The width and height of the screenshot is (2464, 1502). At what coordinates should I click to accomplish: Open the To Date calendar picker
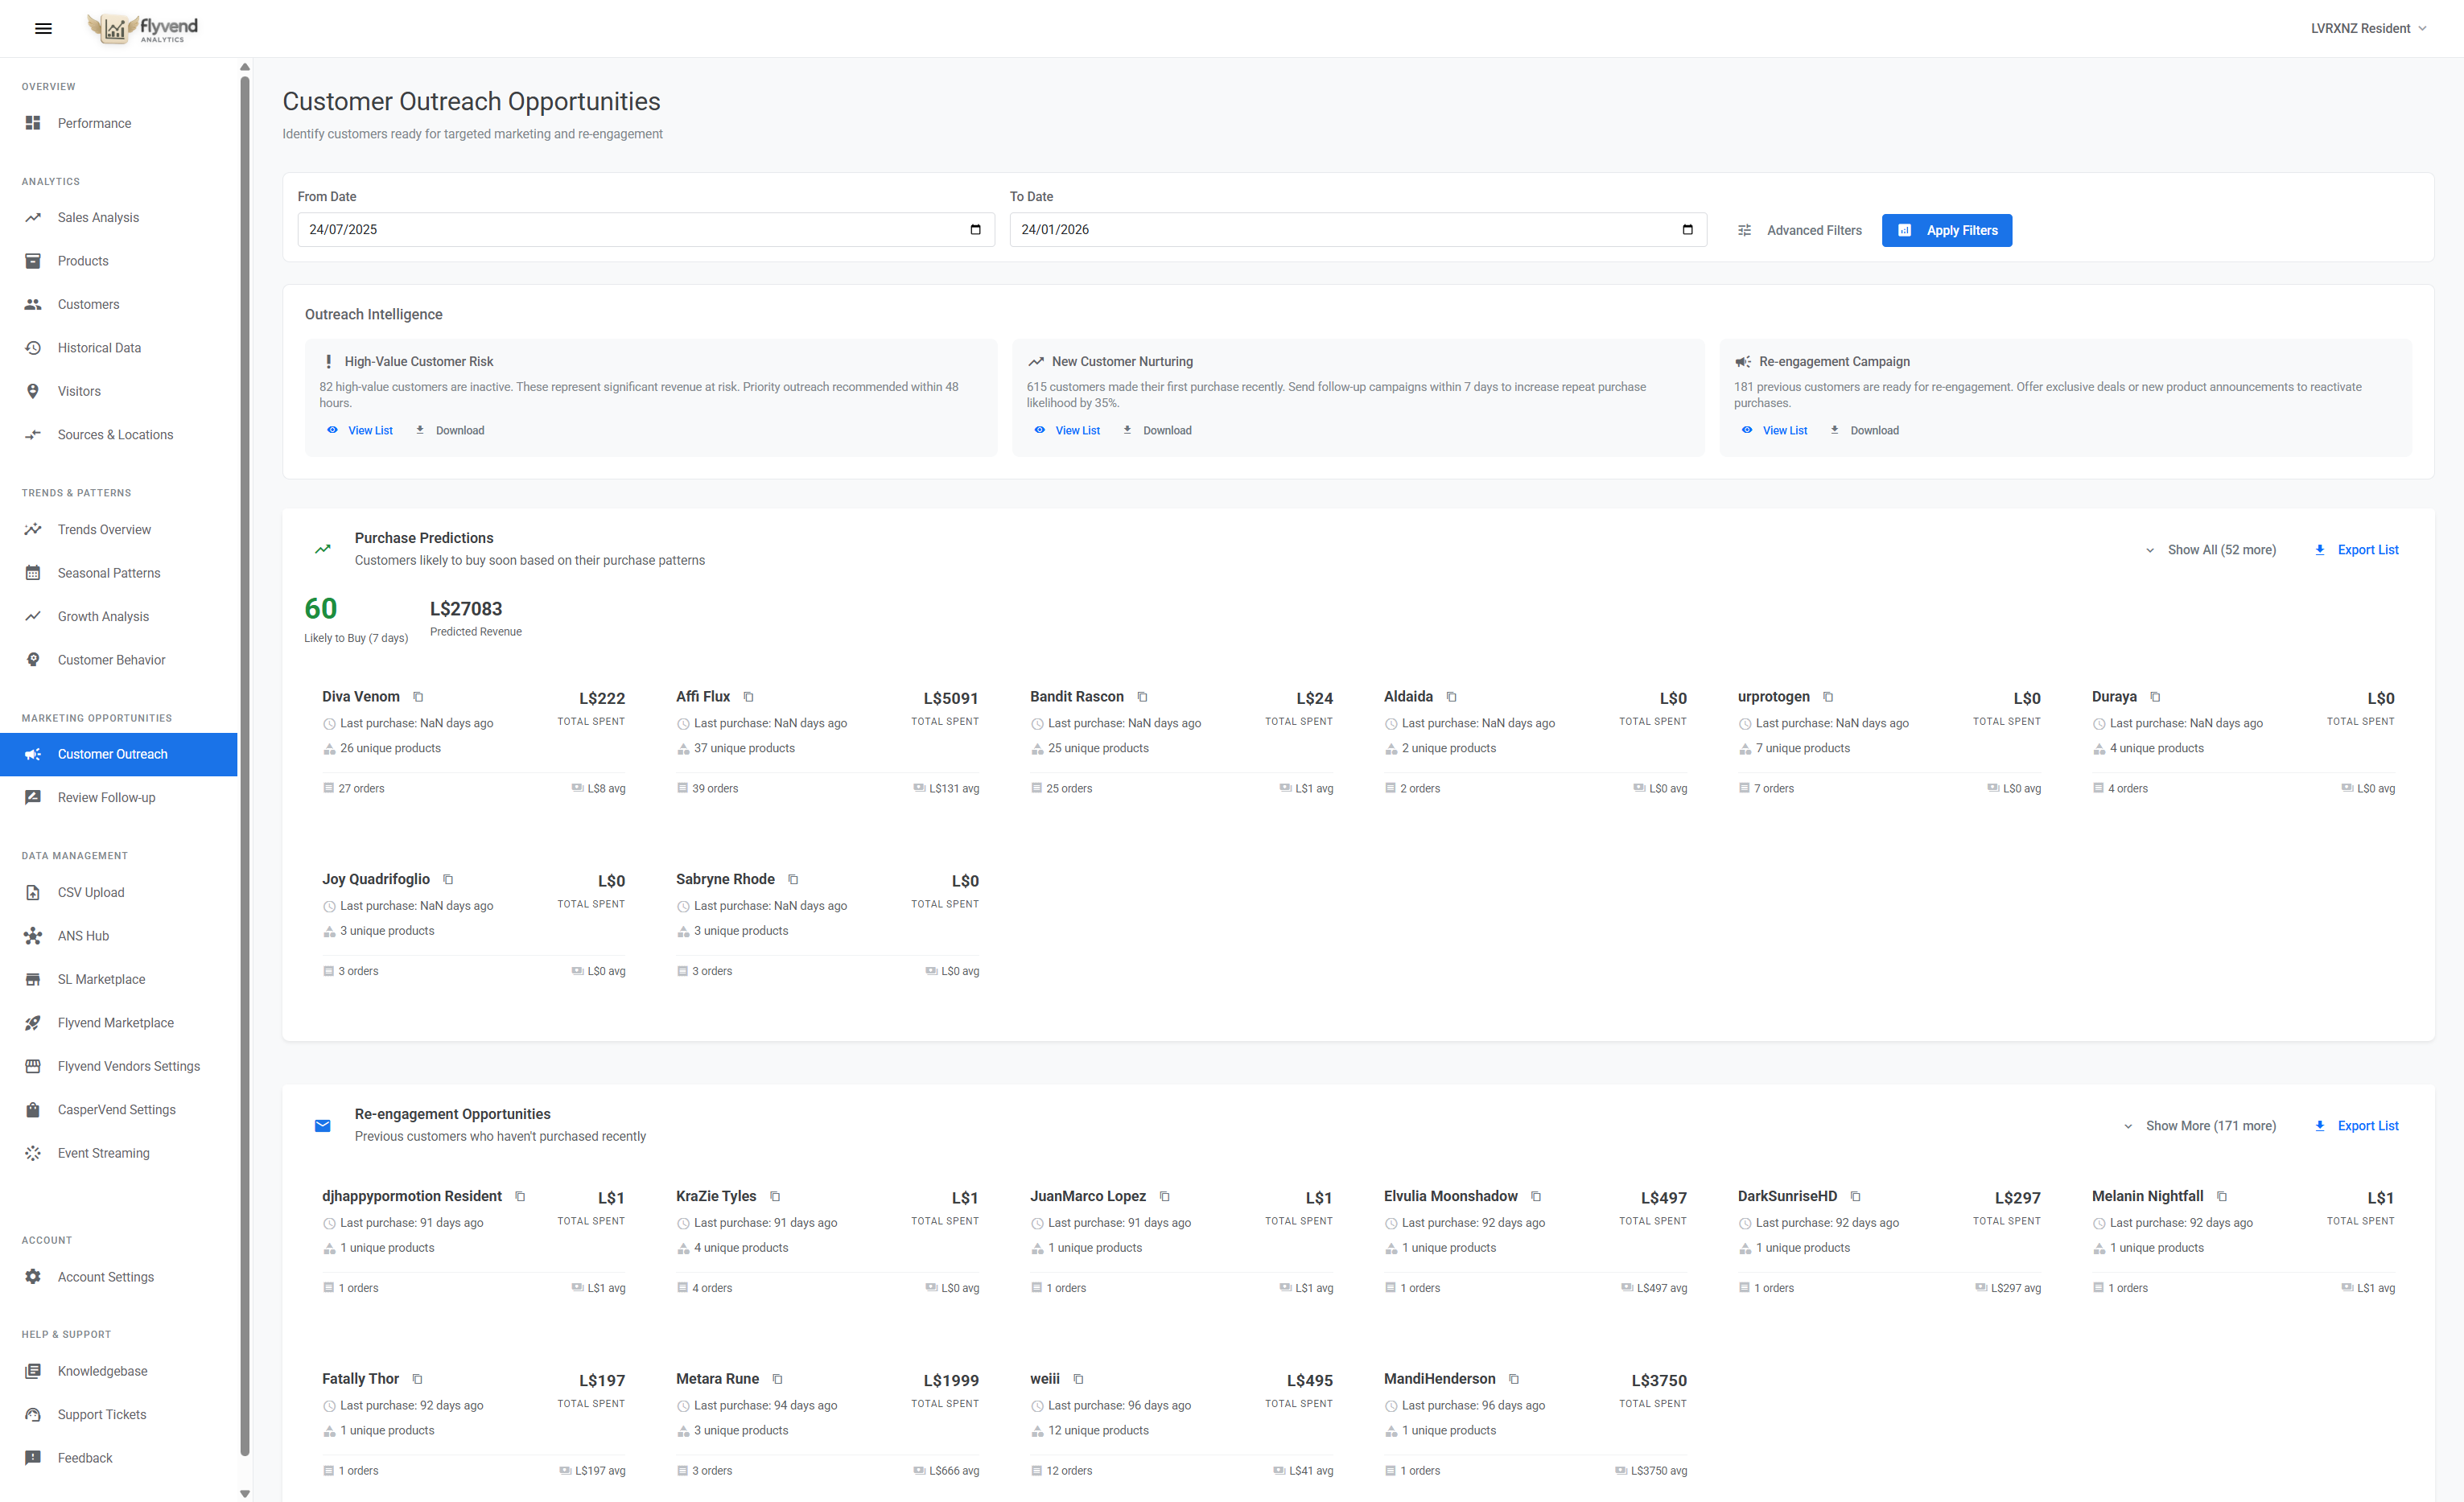click(1687, 229)
